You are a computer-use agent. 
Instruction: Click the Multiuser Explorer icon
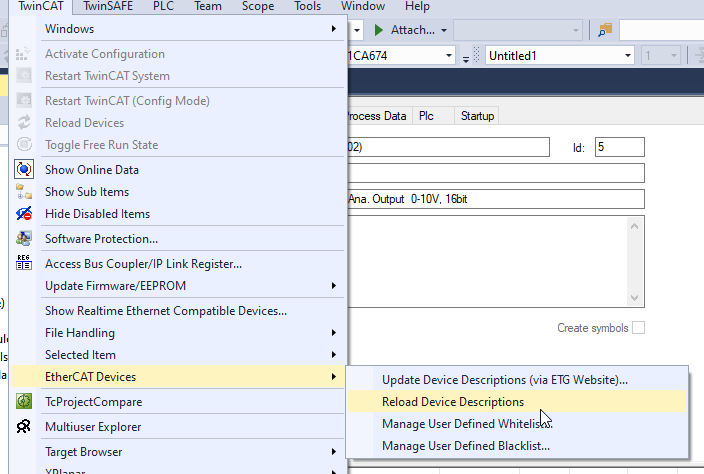24,426
